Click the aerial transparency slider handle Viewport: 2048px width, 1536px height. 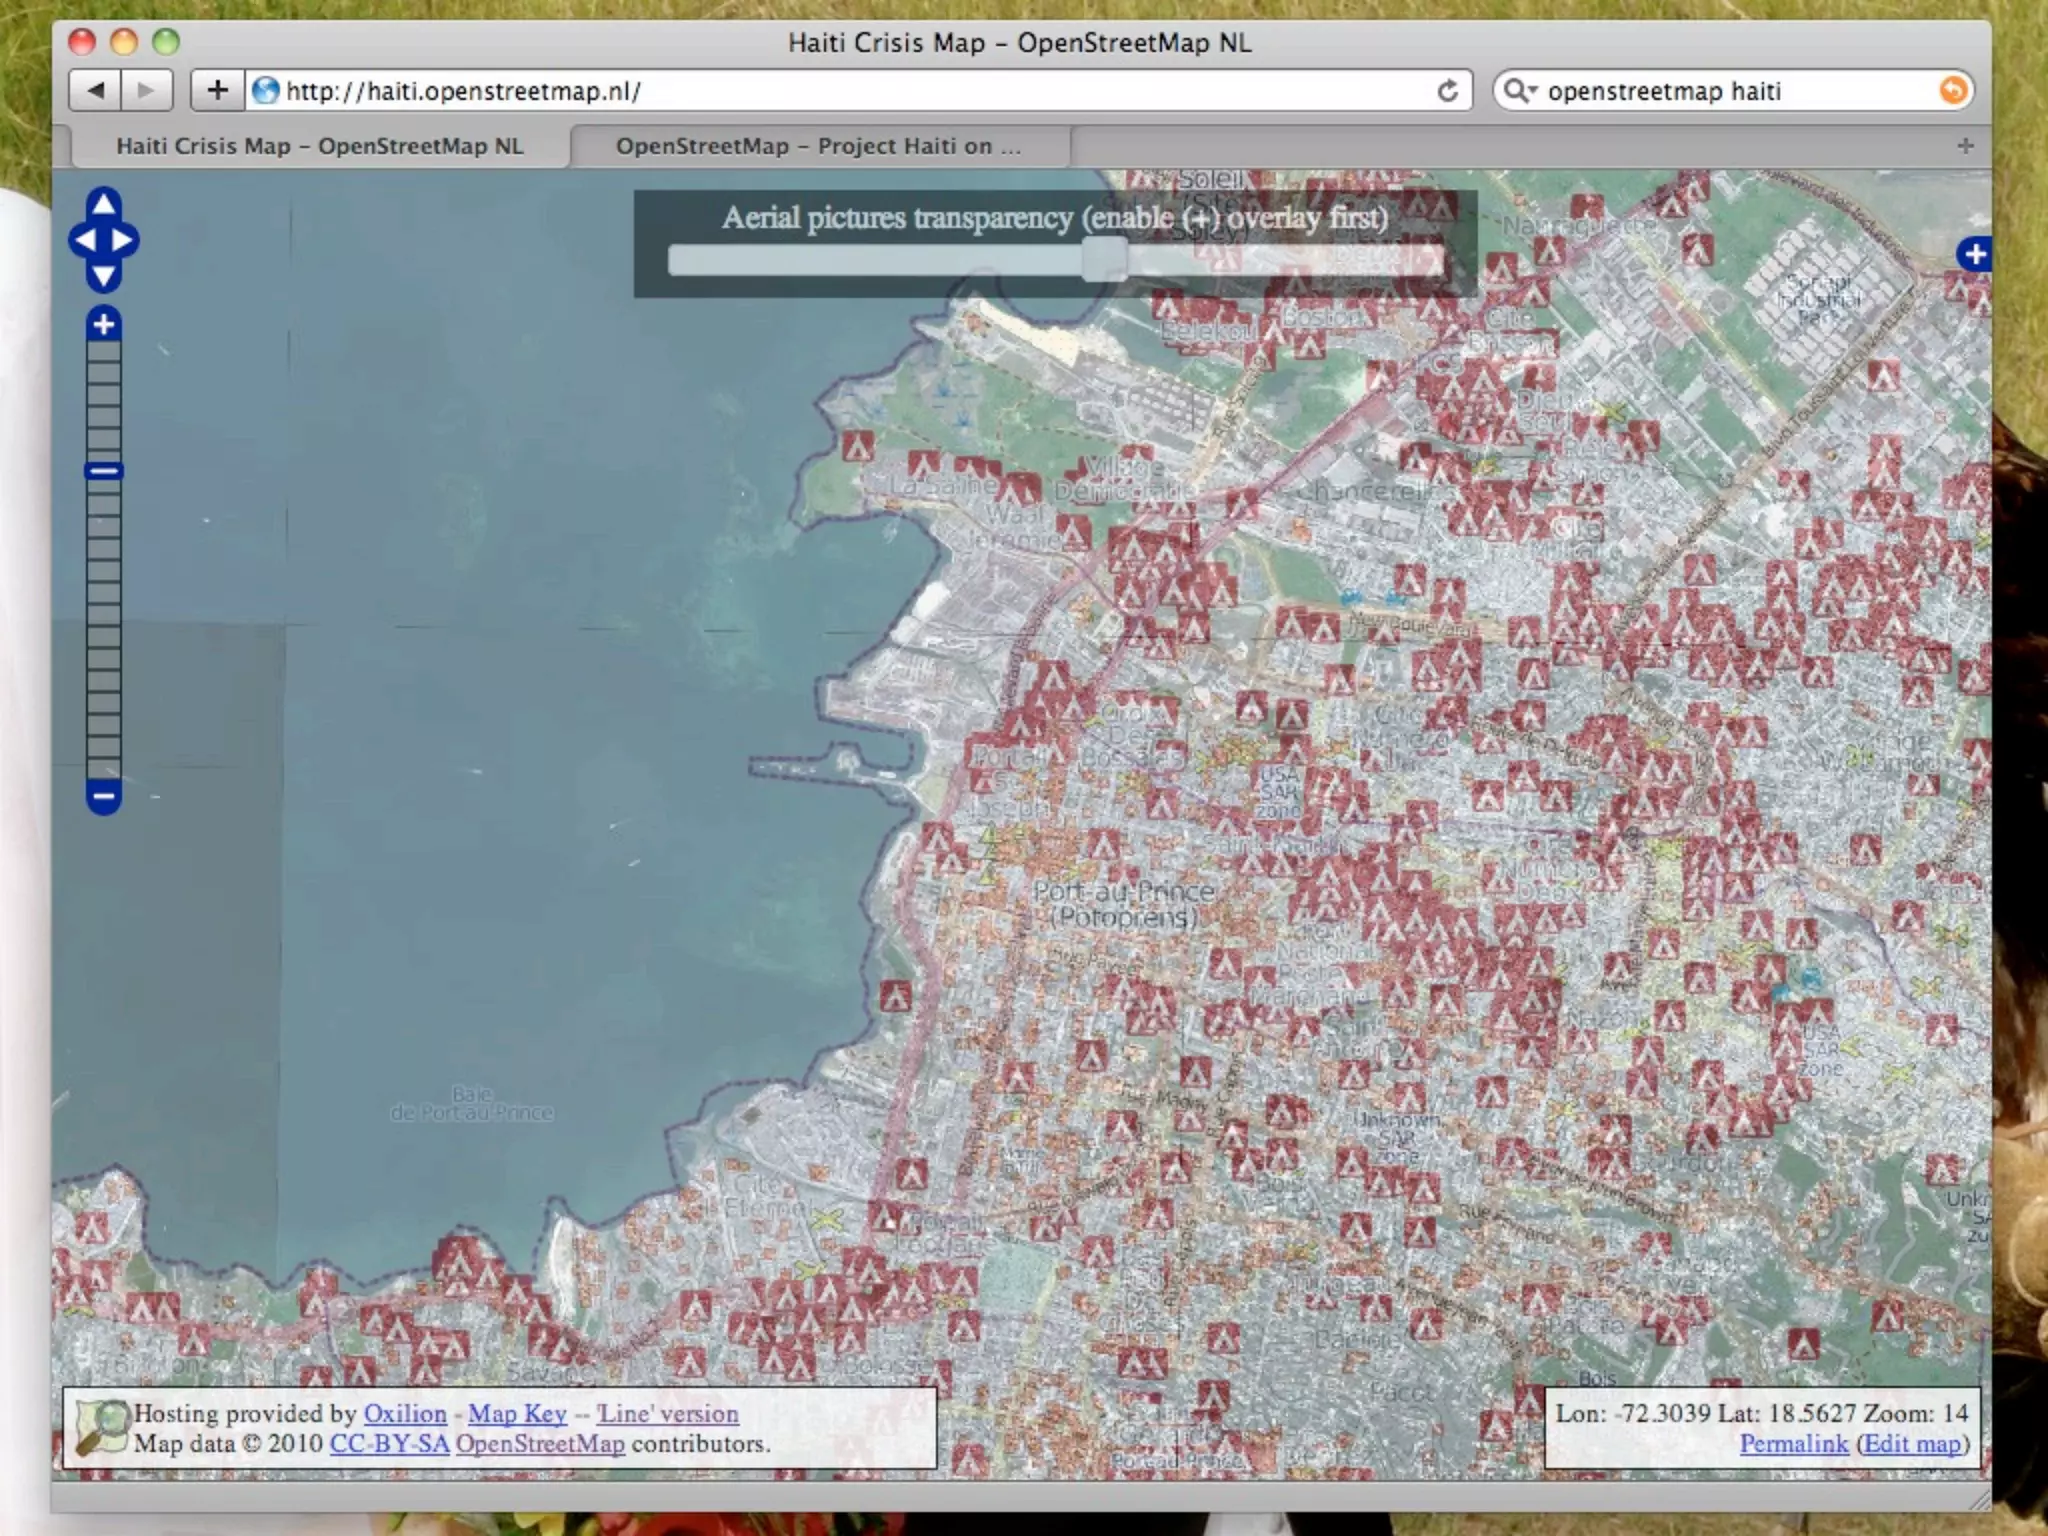point(1104,260)
